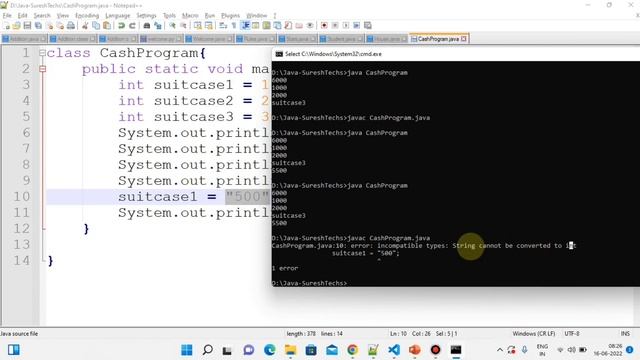Click the Paste clipboard toolbar icon
This screenshot has width=640, height=360.
[x=107, y=25]
